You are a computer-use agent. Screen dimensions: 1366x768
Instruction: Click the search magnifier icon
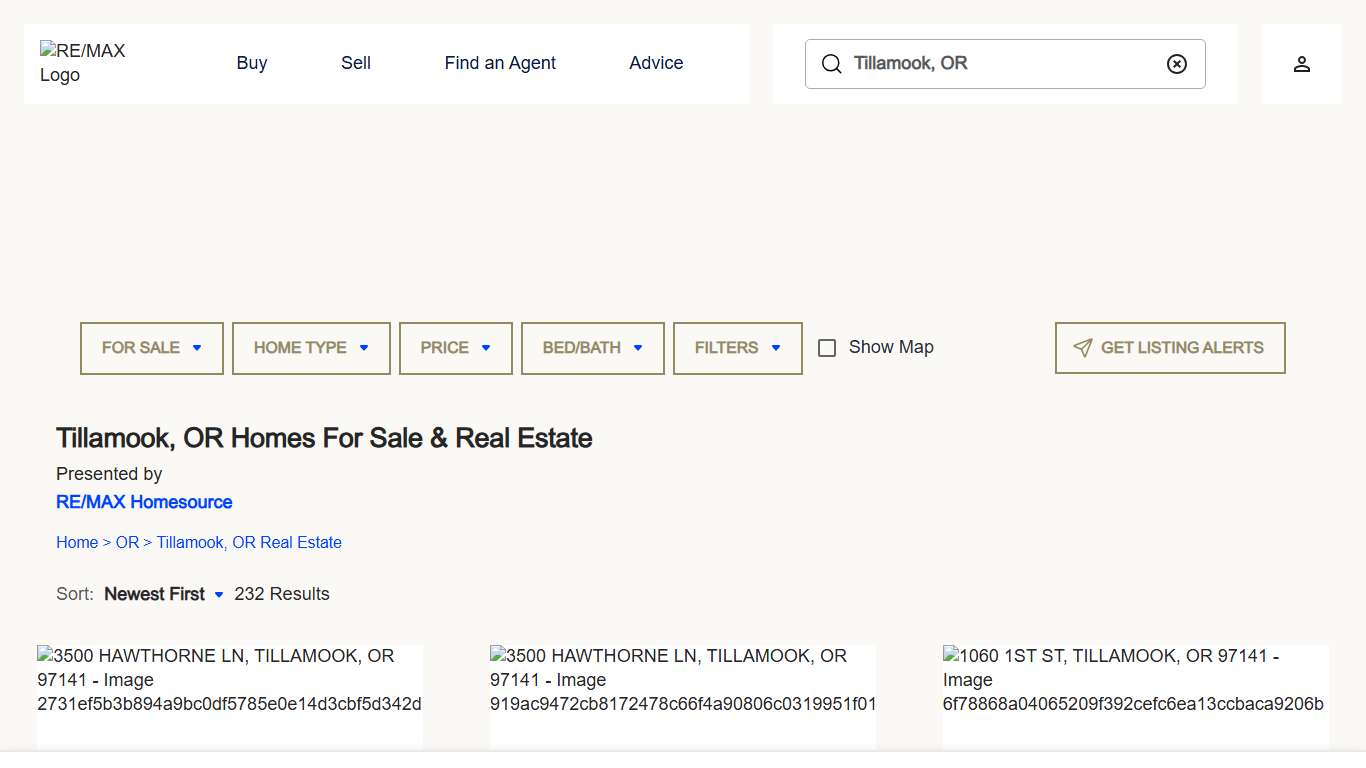click(831, 64)
